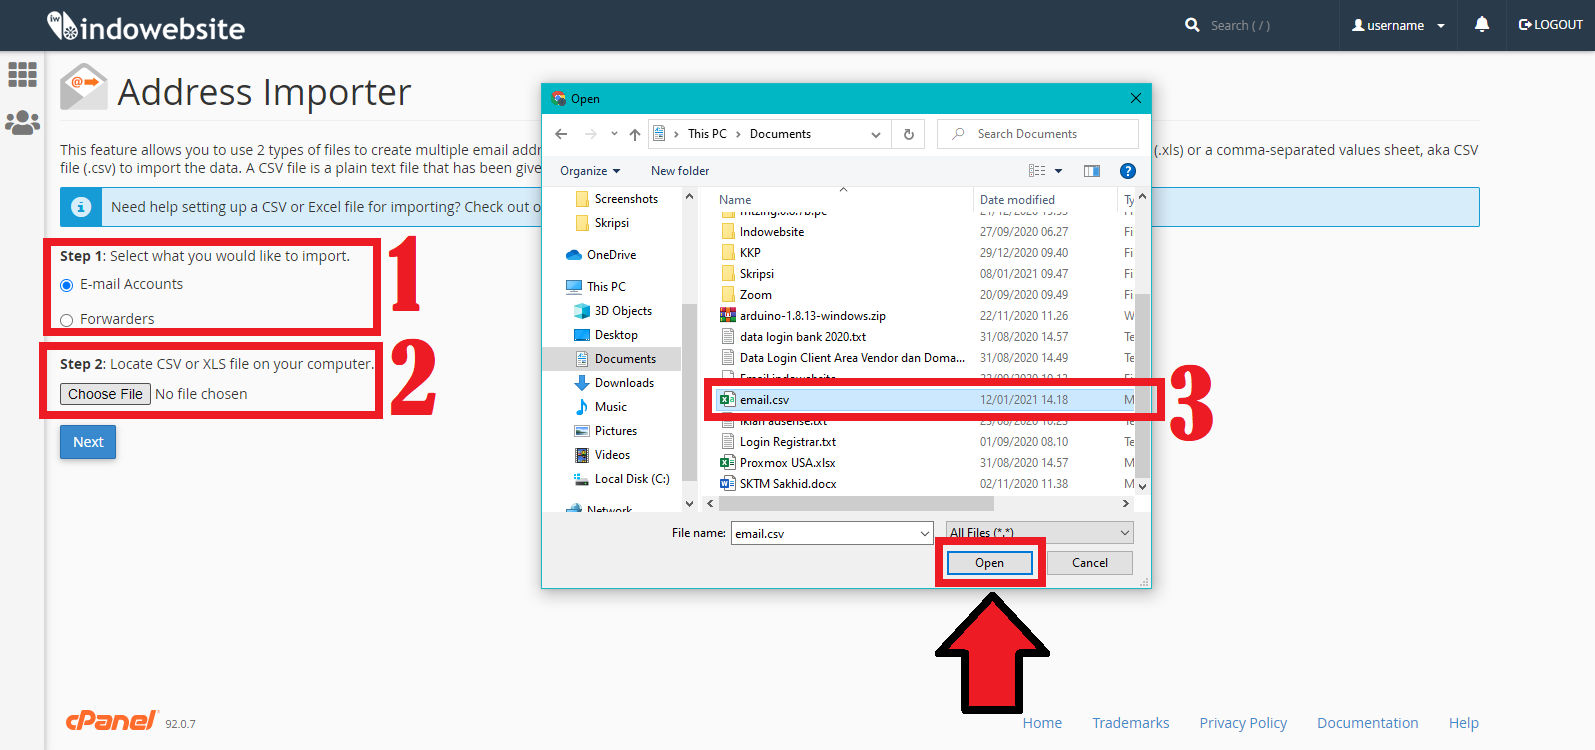1595x750 pixels.
Task: Refresh the Documents folder listing
Action: coord(908,134)
